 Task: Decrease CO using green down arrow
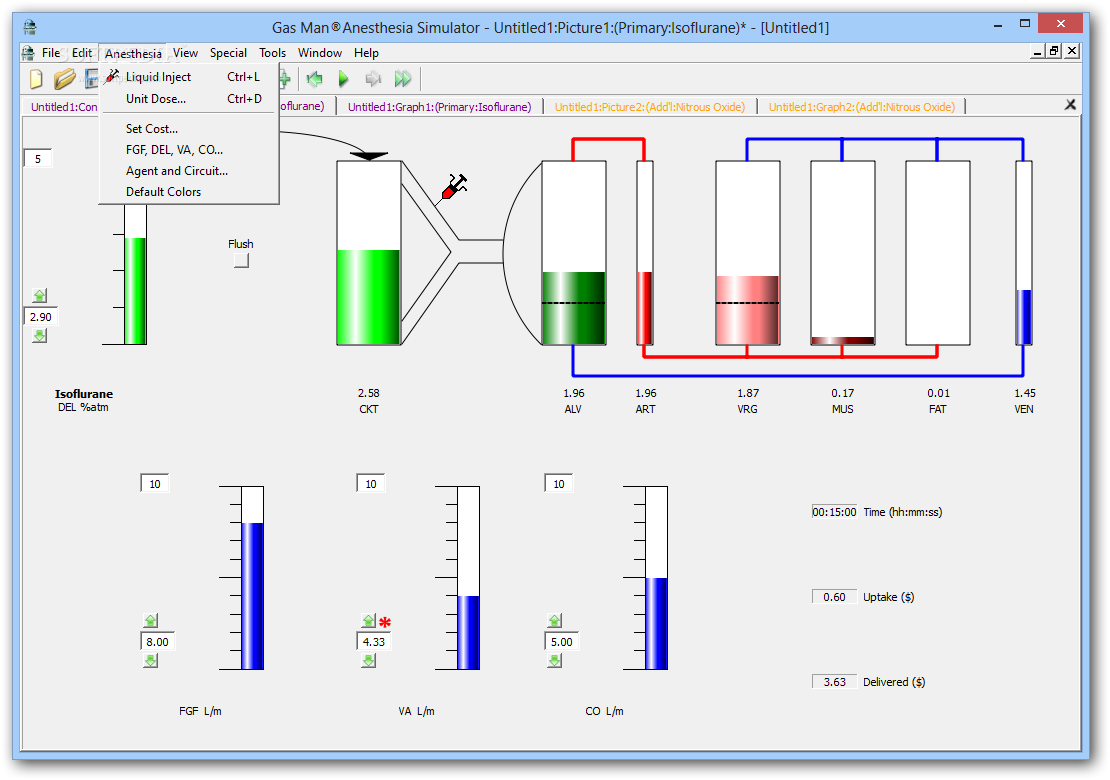(x=554, y=660)
